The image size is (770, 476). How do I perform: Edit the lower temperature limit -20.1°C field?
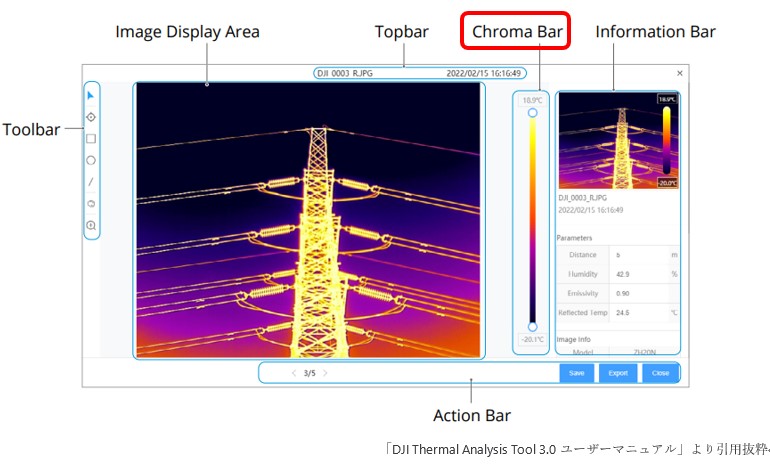(532, 339)
